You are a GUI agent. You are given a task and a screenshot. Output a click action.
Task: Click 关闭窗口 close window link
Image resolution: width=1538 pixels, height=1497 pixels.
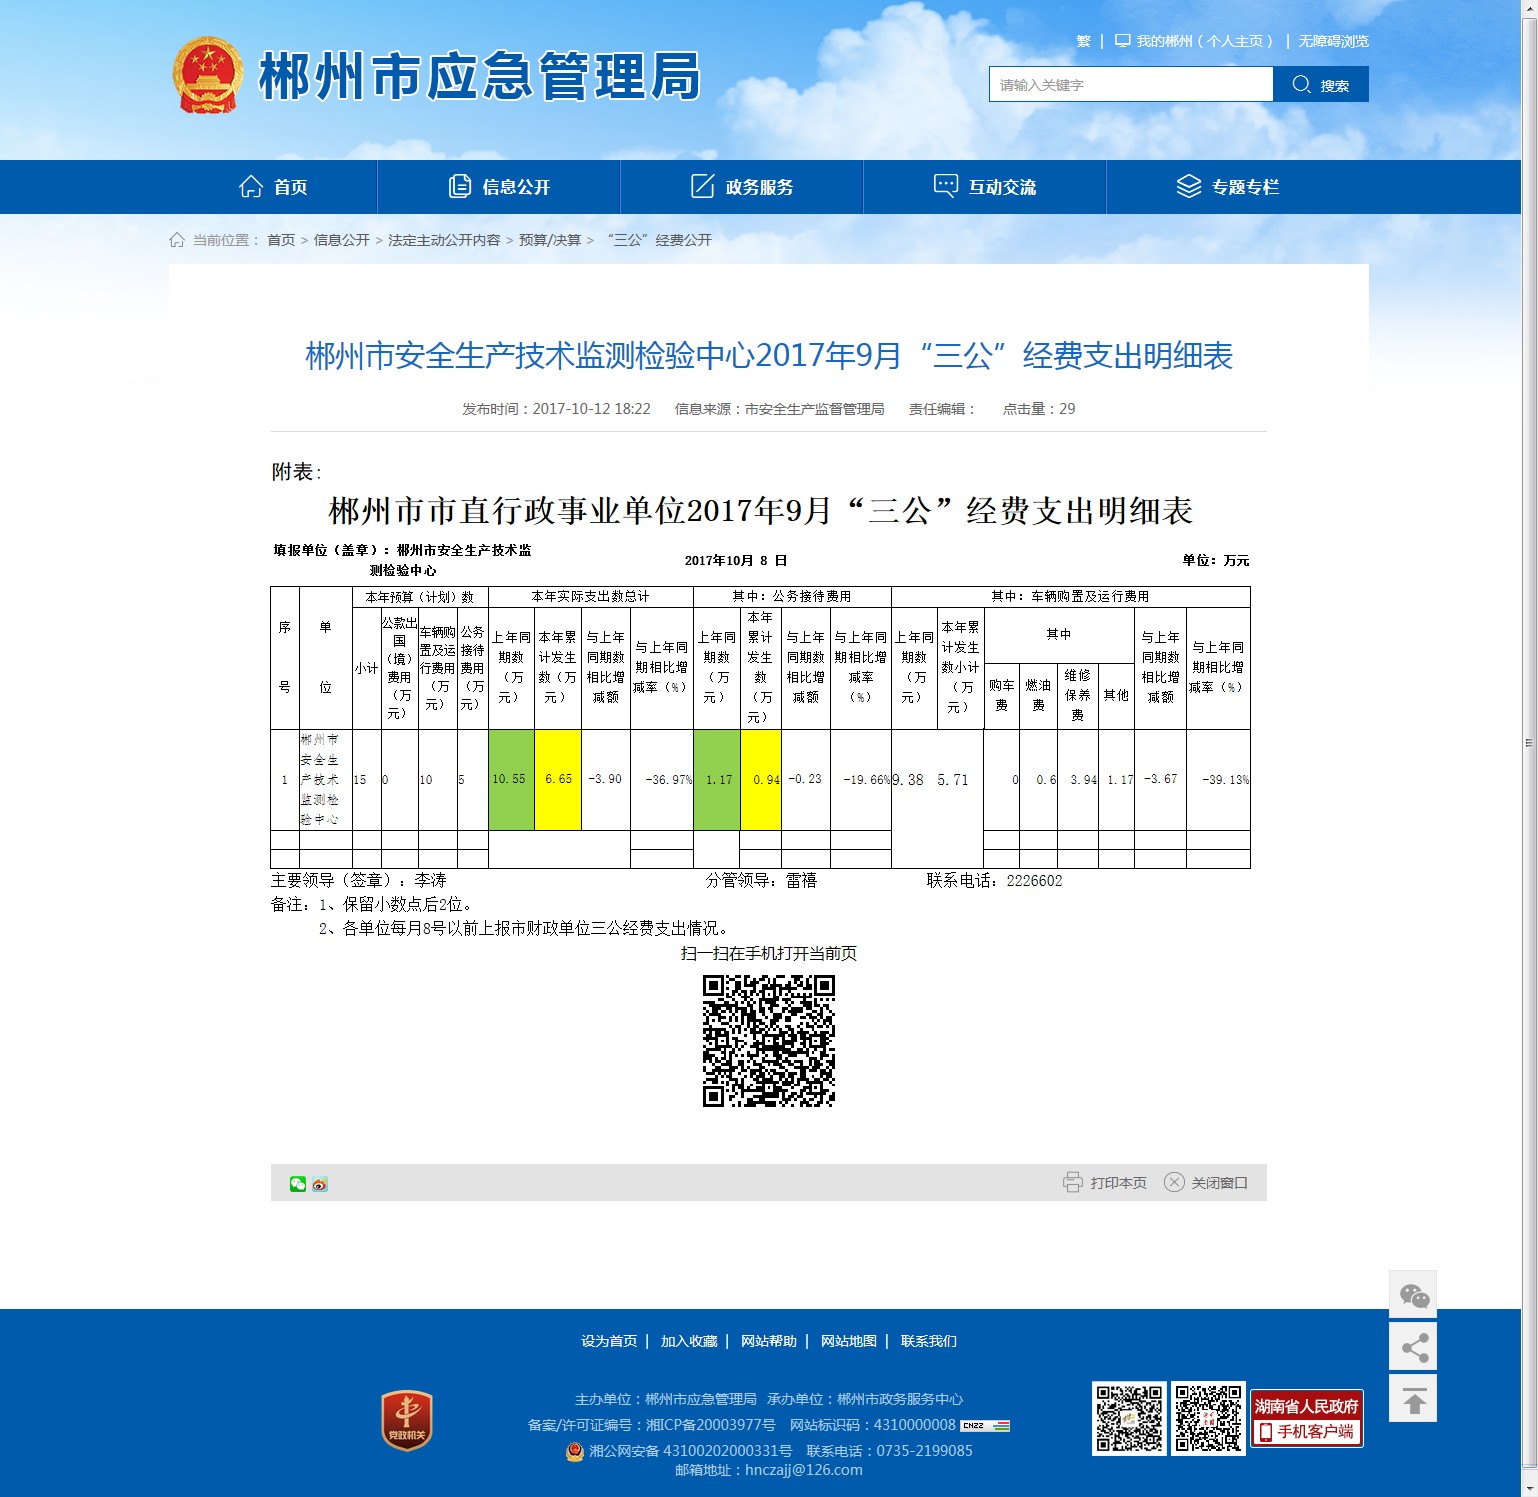(1220, 1183)
